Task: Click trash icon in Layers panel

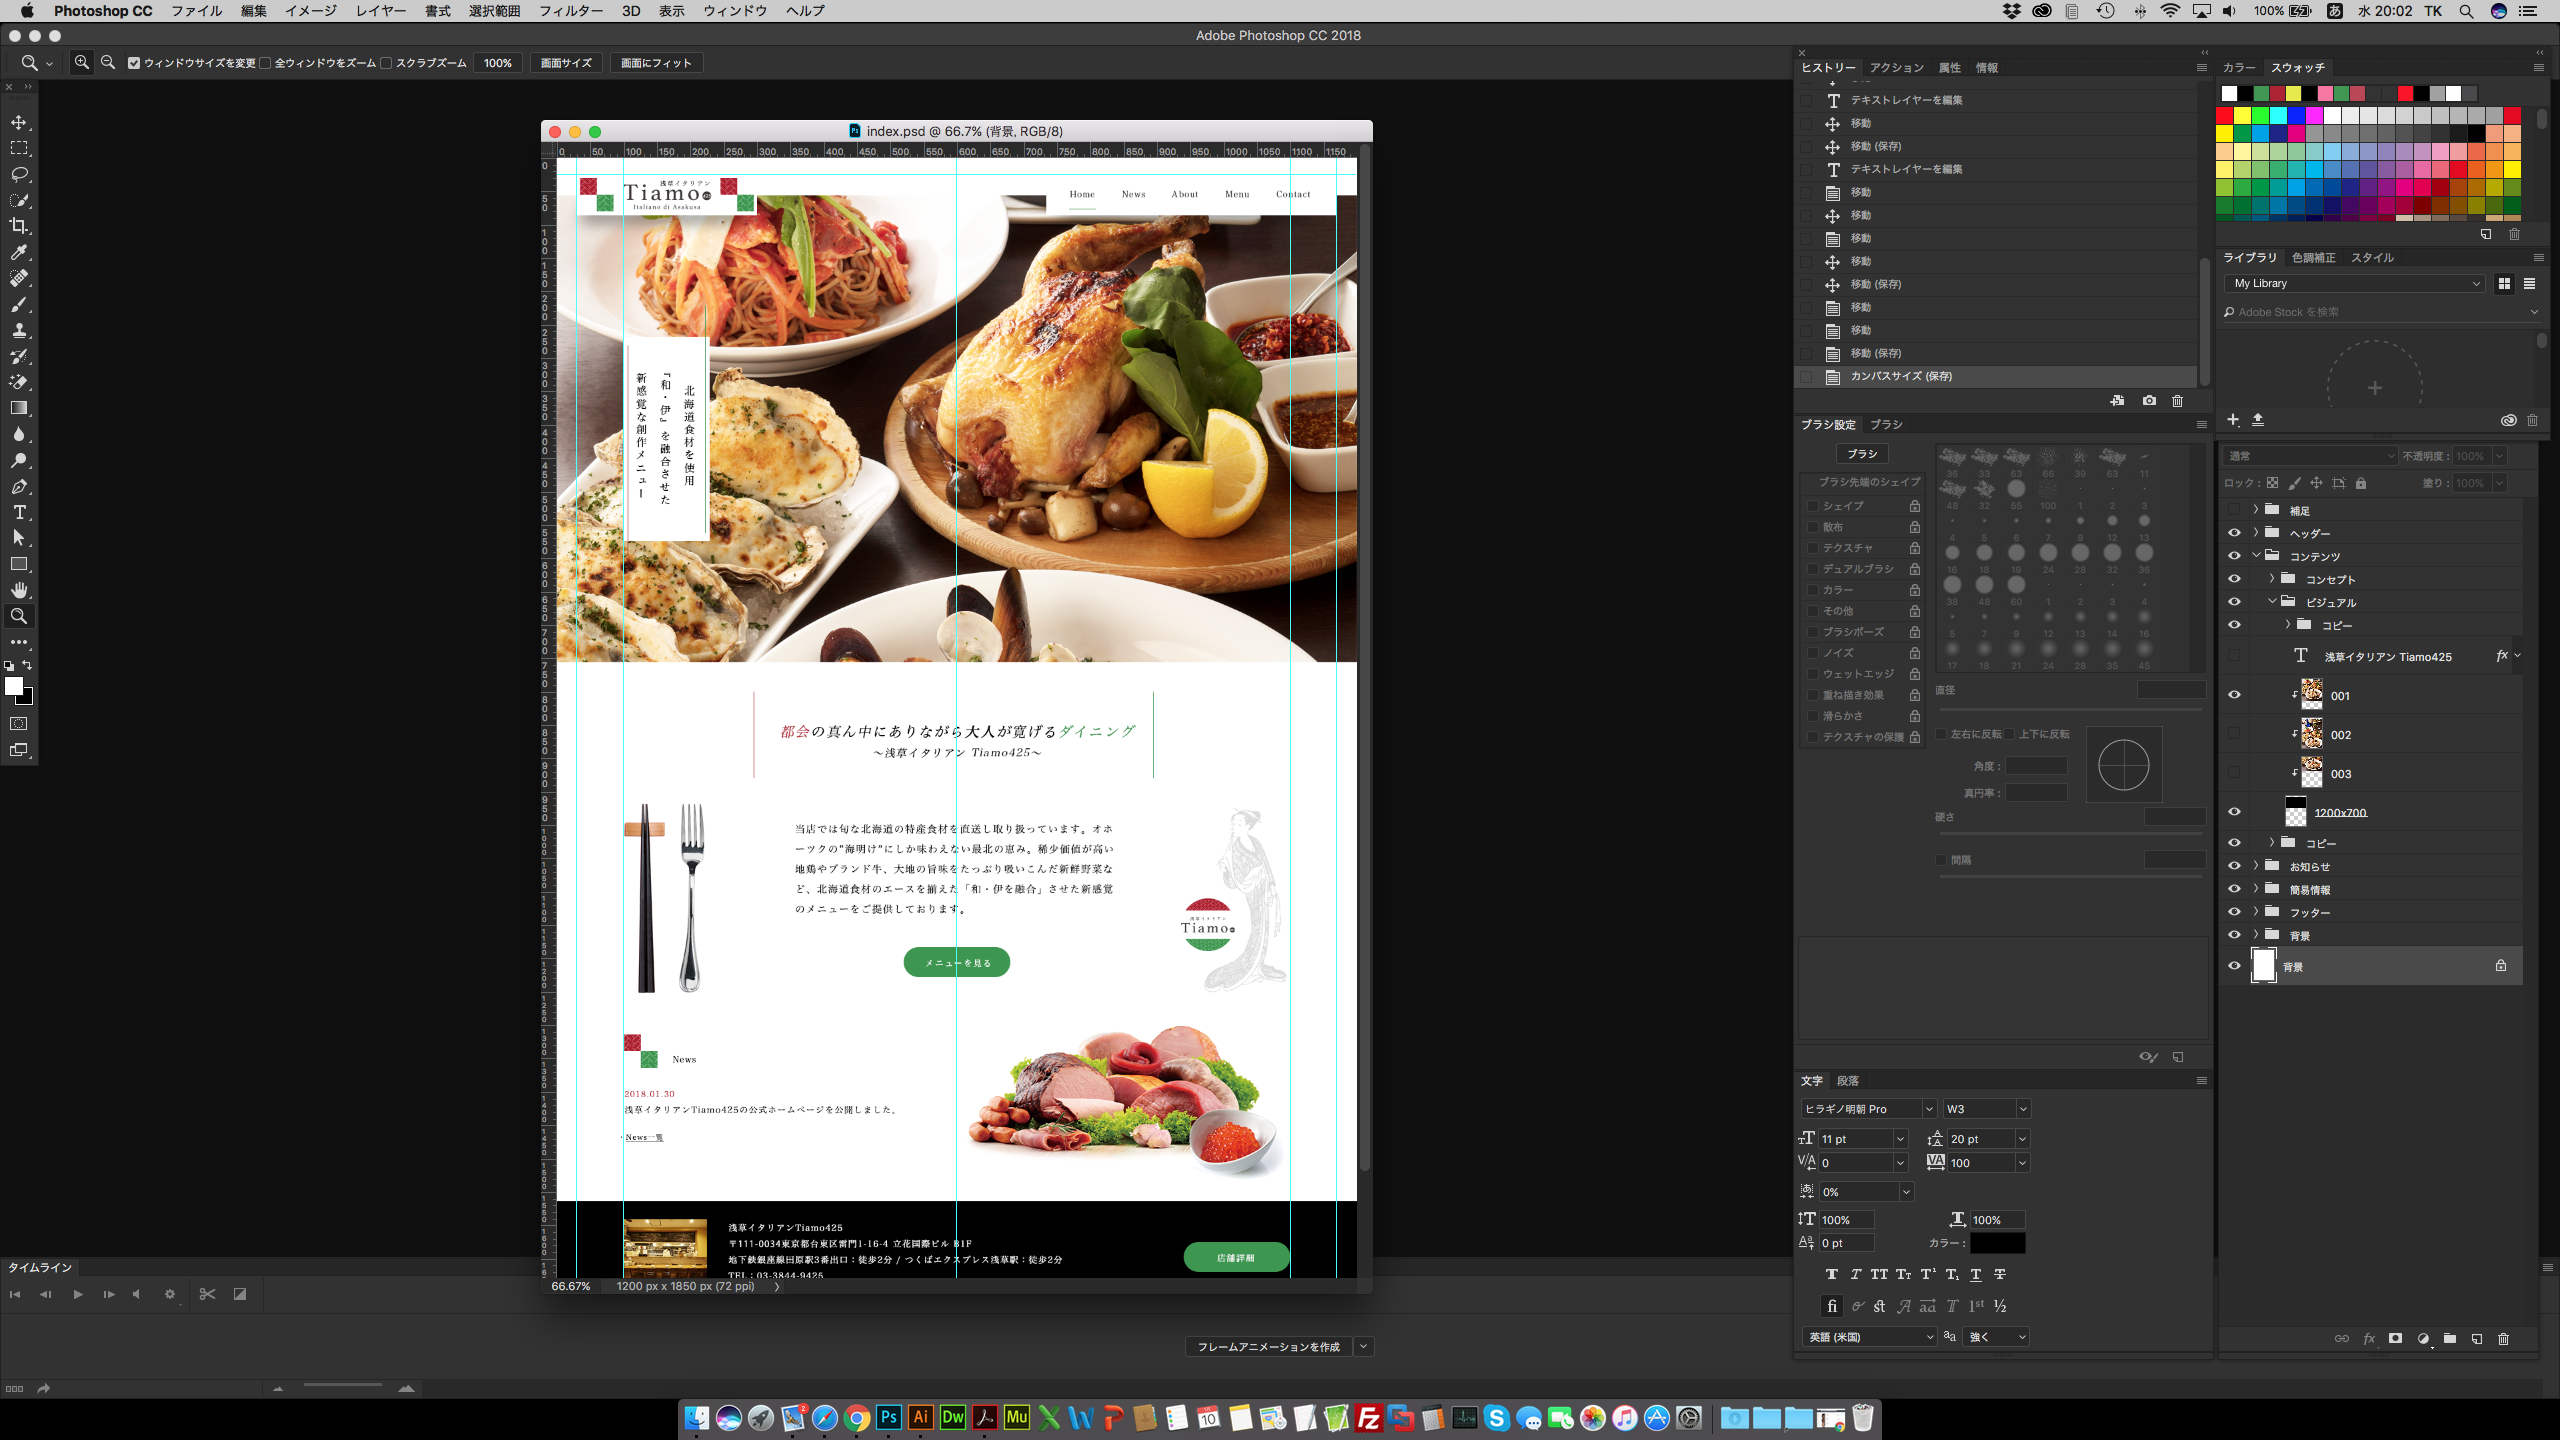Action: [x=2503, y=1338]
